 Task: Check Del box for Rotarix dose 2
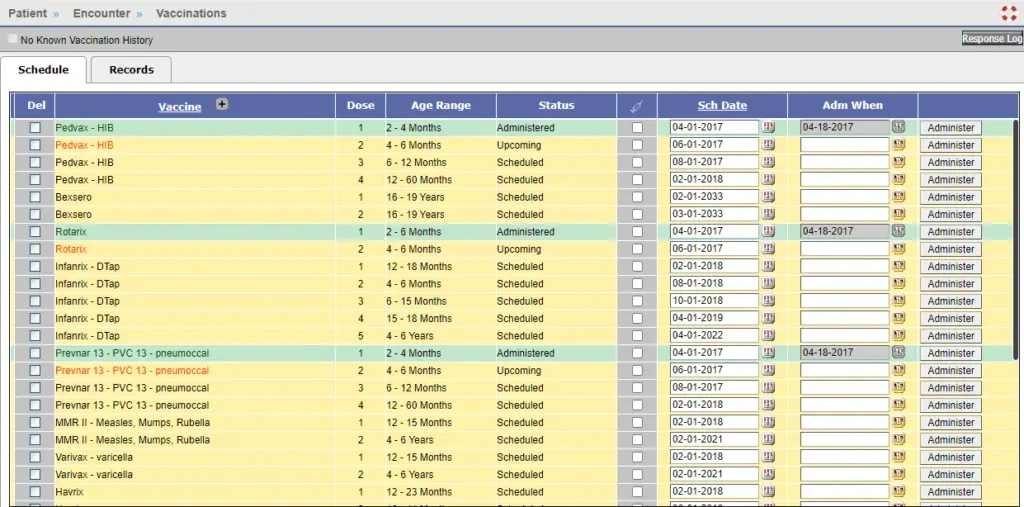[35, 249]
